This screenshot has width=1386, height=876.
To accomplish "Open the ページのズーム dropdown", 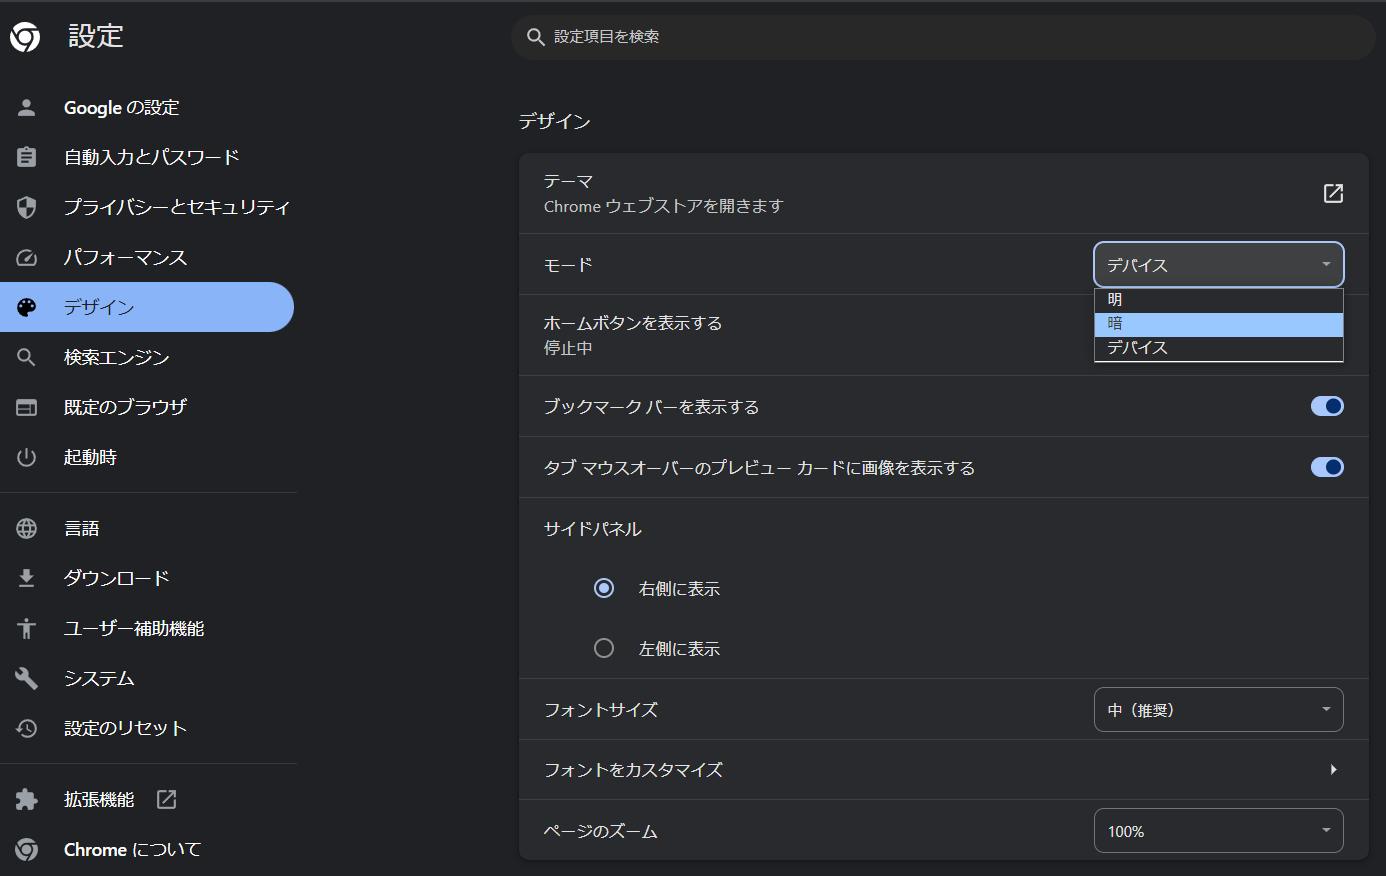I will coord(1219,831).
